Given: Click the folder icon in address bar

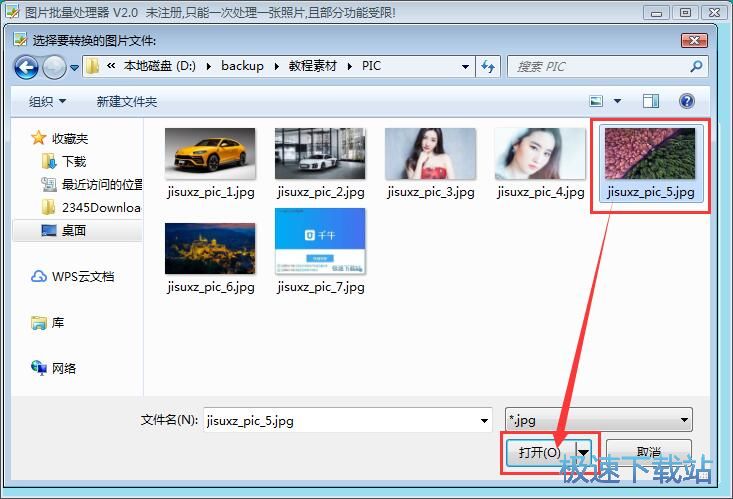Looking at the screenshot, I should 93,66.
